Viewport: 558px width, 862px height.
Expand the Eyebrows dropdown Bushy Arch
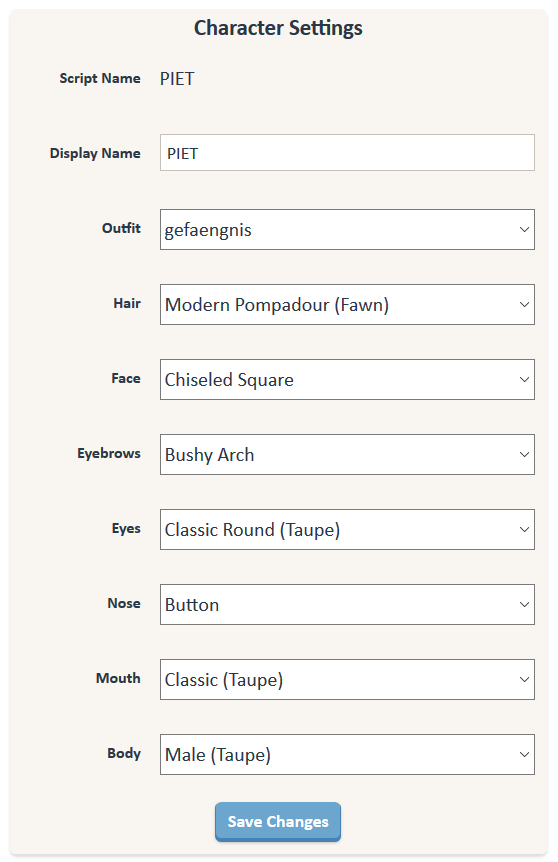coord(347,455)
